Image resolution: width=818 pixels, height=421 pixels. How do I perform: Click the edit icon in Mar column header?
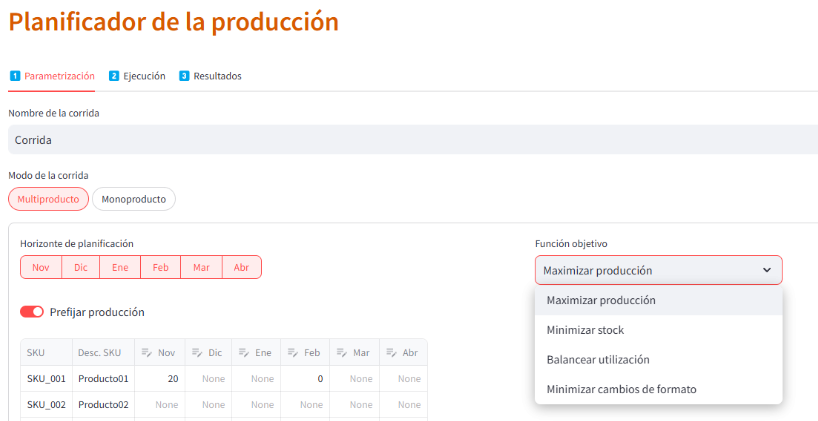[341, 353]
